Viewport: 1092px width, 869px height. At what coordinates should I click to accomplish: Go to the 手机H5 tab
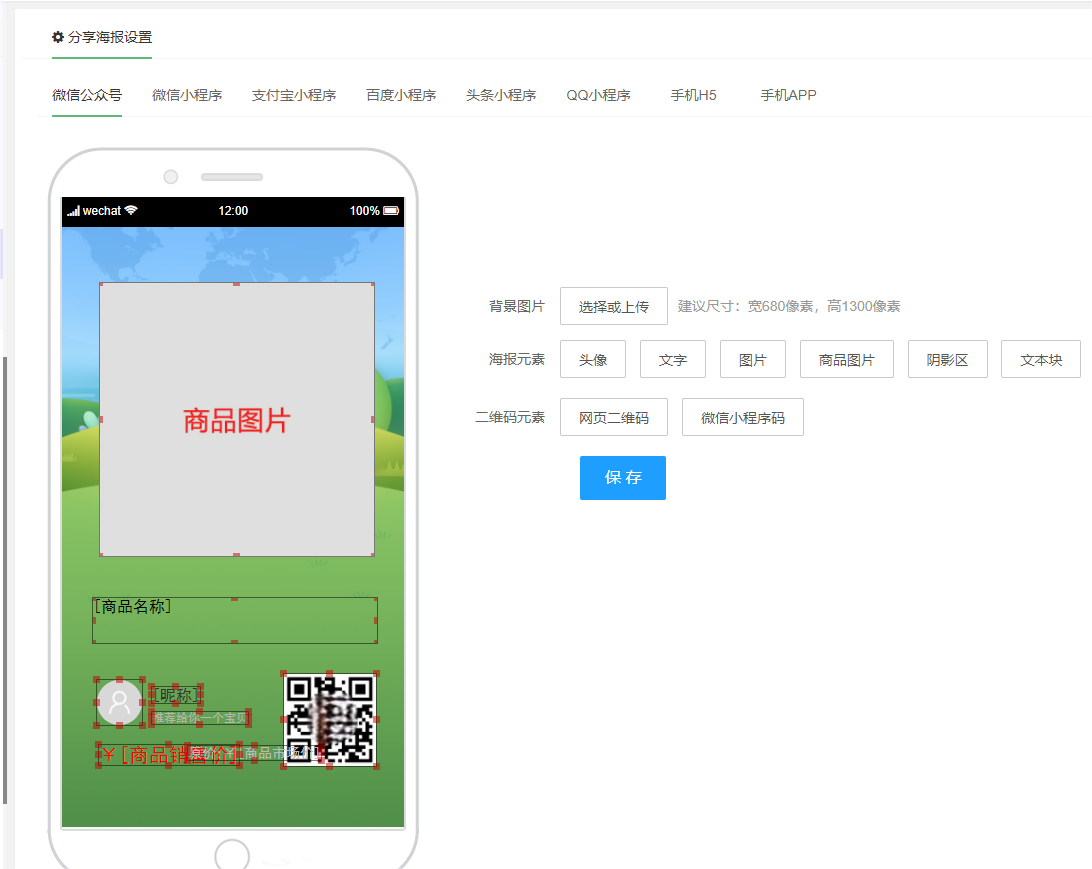coord(693,96)
